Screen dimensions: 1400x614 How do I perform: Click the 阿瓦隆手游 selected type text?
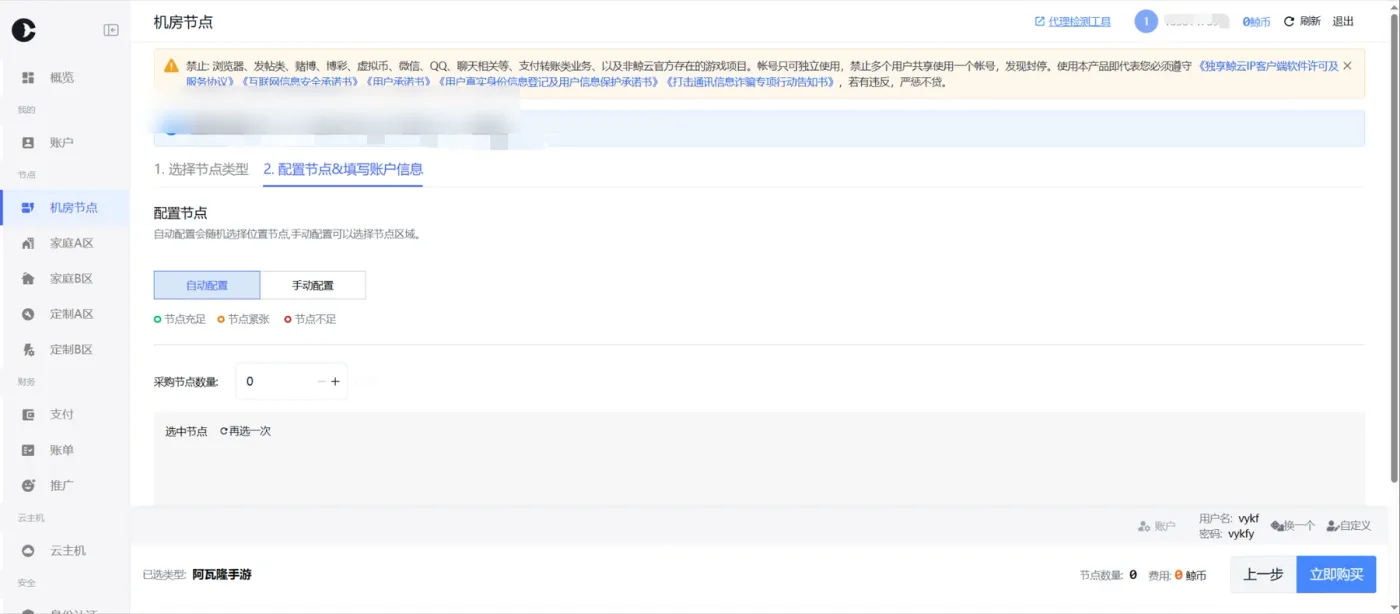pos(222,574)
